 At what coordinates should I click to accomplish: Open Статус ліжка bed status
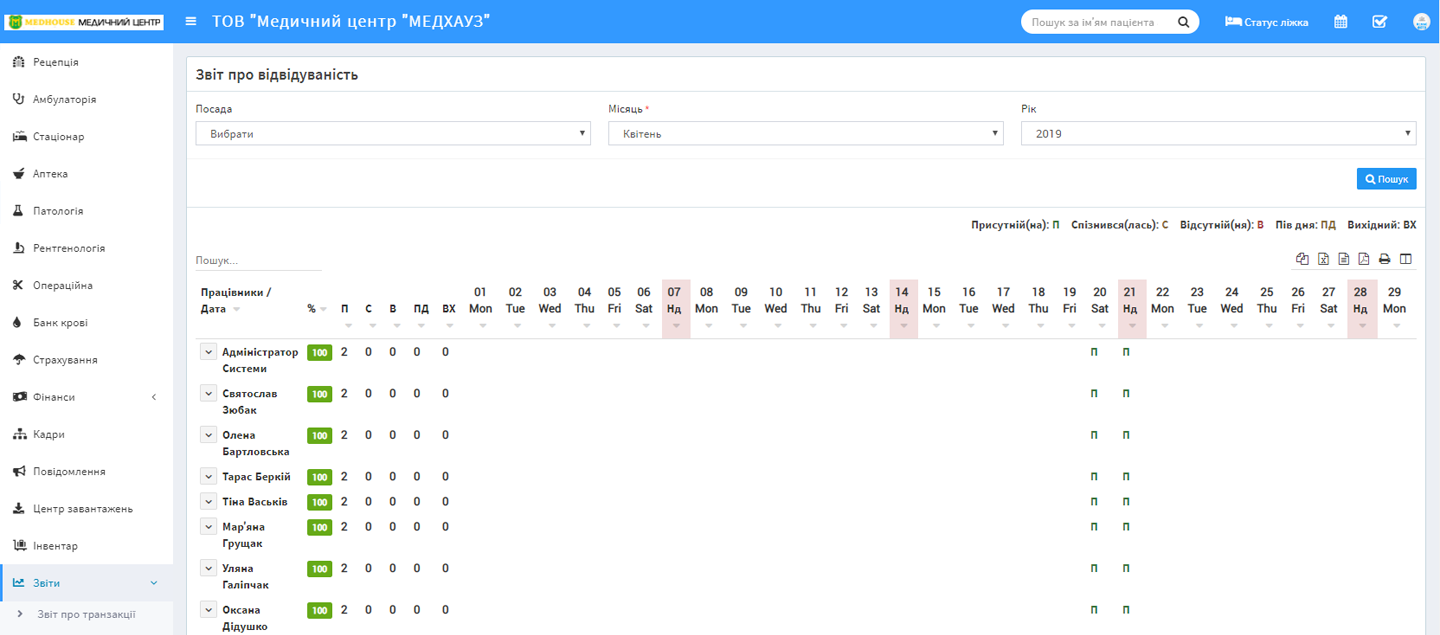tap(1267, 22)
